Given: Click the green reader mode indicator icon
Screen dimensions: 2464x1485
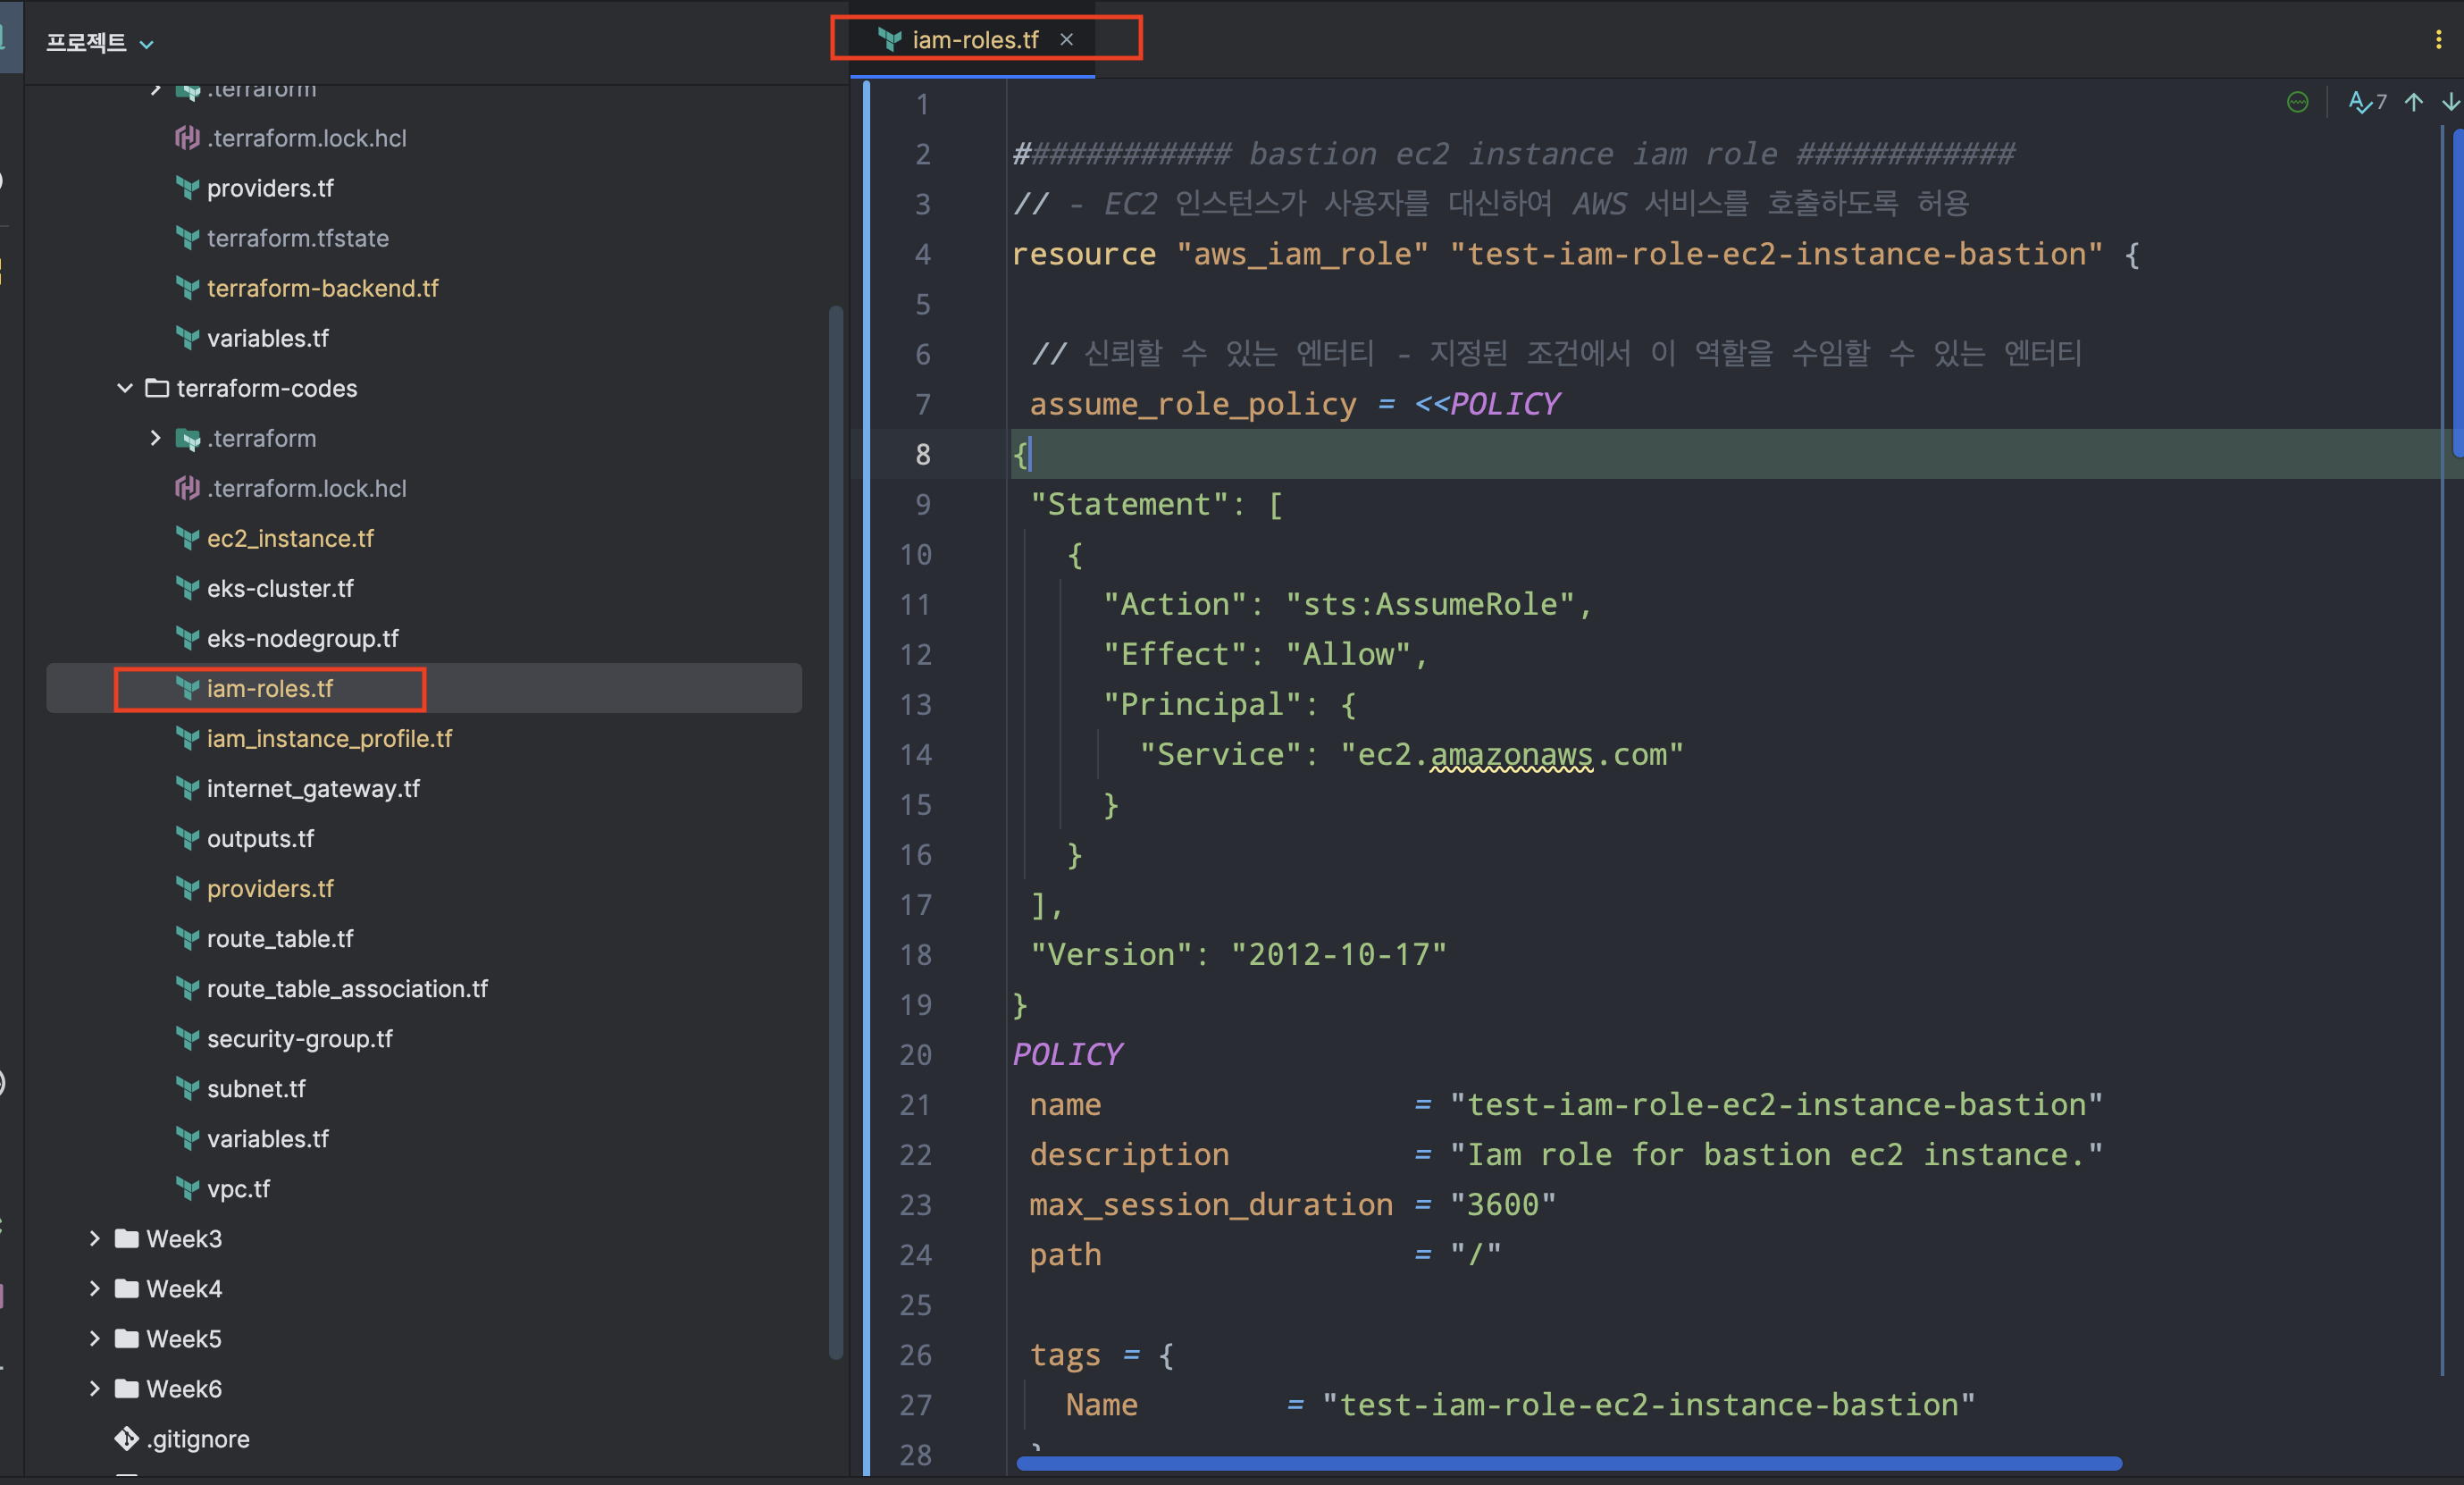Looking at the screenshot, I should (2297, 102).
